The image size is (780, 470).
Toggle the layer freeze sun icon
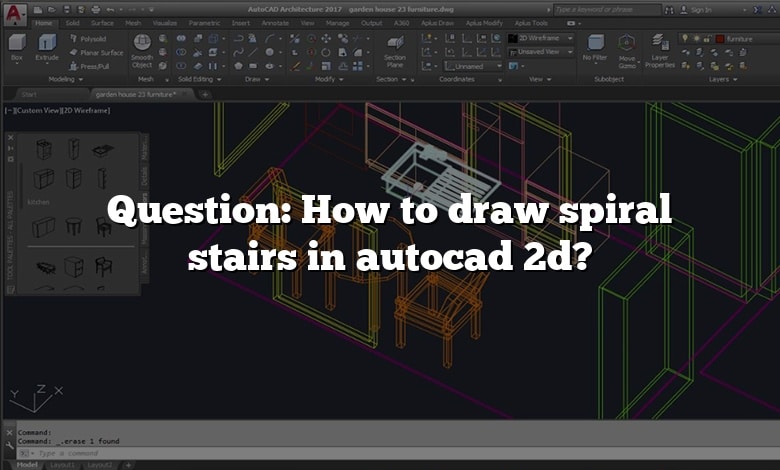695,38
